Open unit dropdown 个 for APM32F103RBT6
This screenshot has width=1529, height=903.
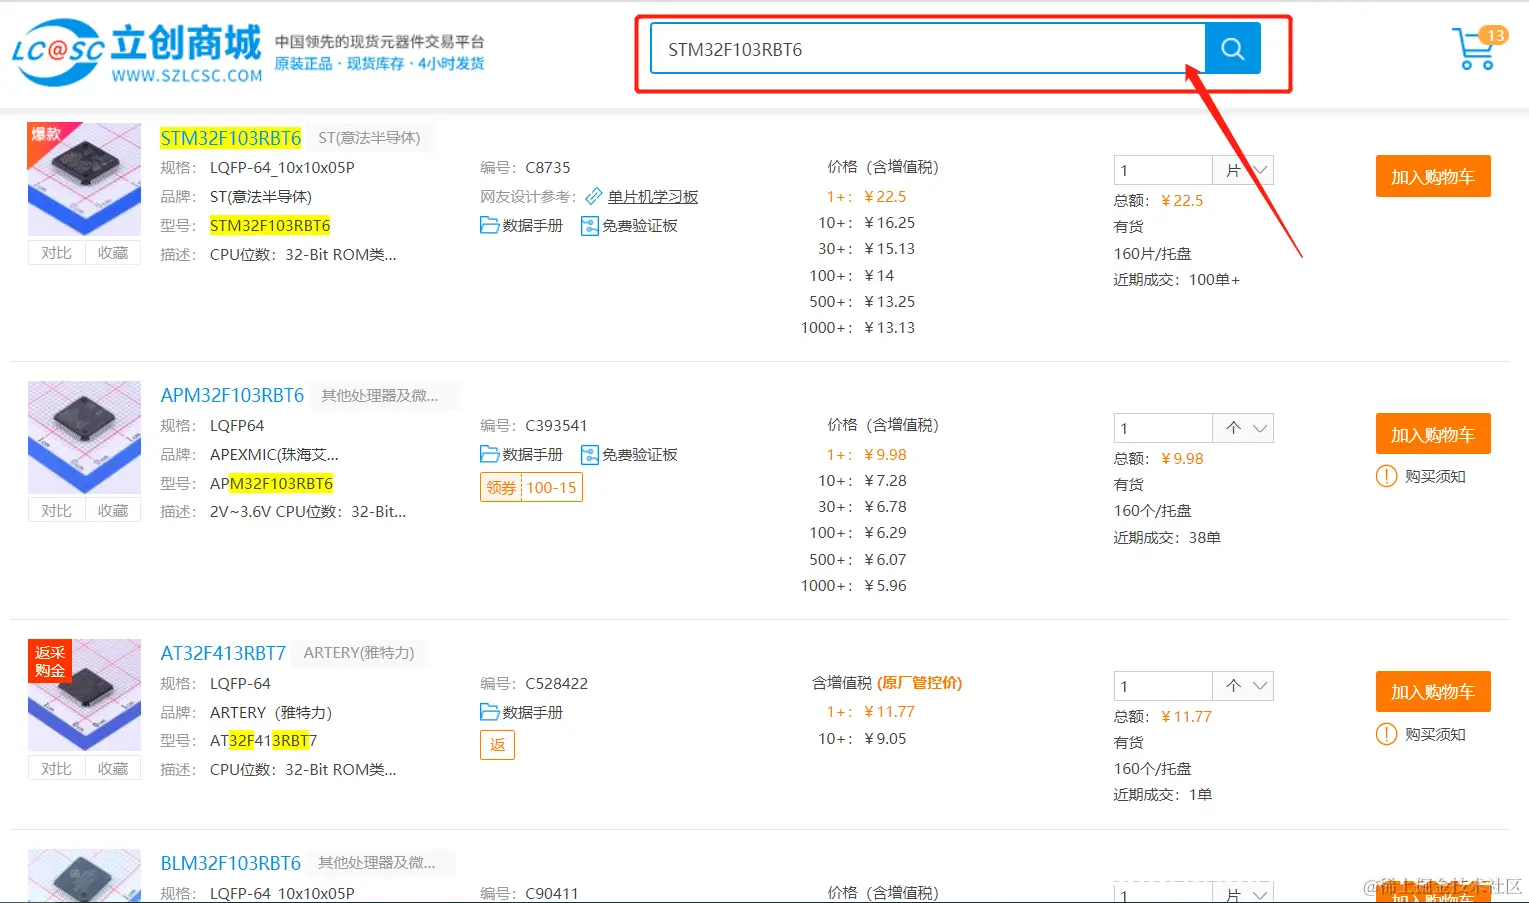click(x=1243, y=429)
